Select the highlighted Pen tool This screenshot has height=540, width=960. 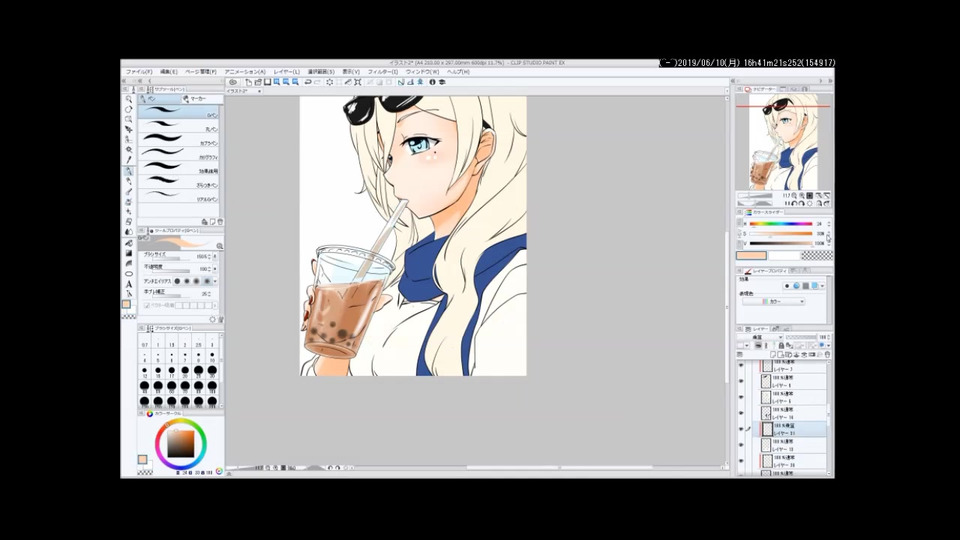129,171
